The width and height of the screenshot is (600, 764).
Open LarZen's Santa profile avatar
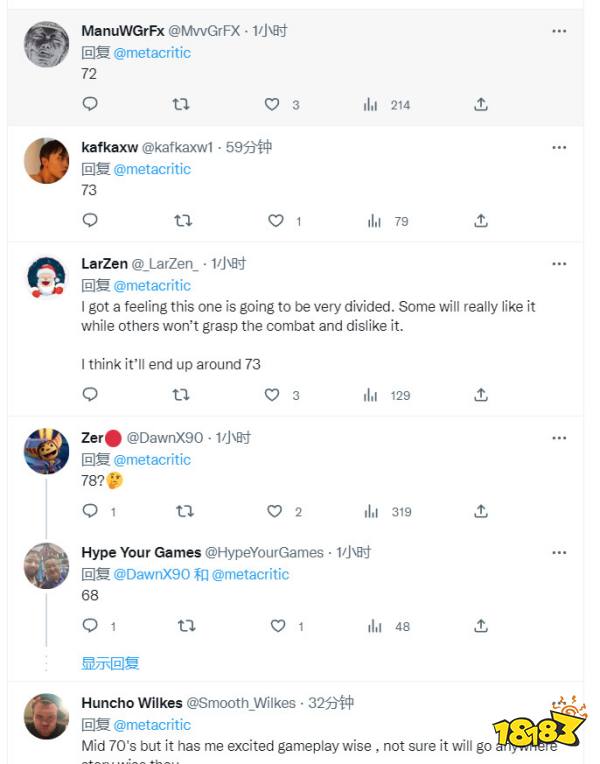point(46,277)
